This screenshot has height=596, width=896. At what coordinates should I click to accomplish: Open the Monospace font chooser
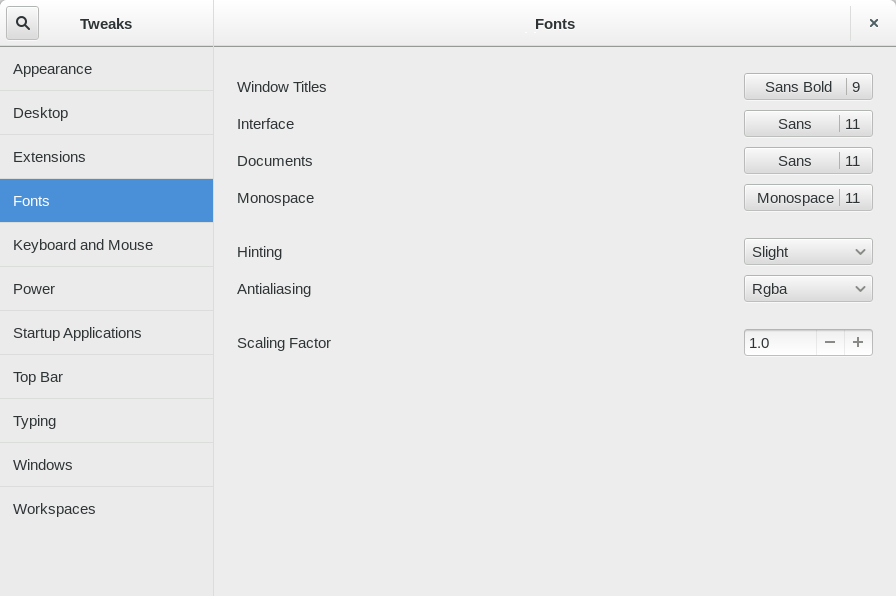[808, 198]
